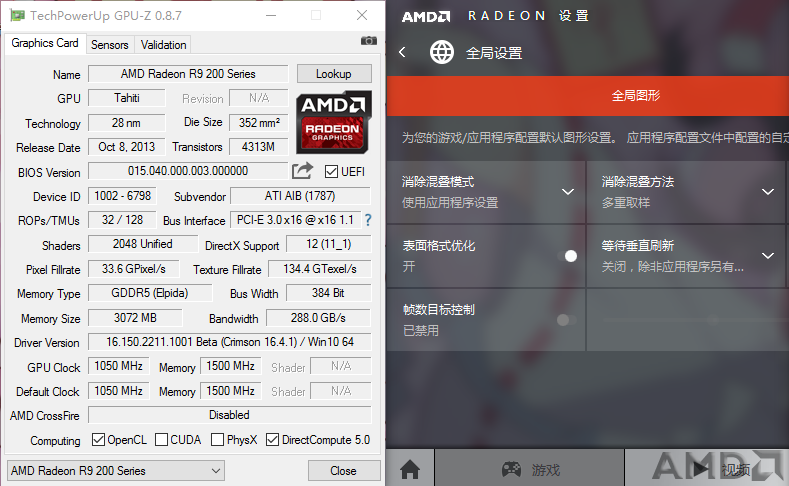This screenshot has height=486, width=789.
Task: Click the Bus Interface question mark
Action: click(368, 220)
